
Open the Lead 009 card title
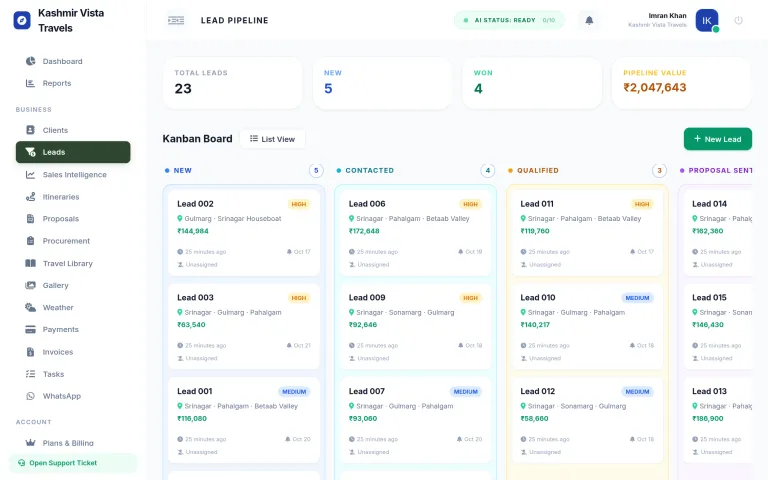coord(367,297)
